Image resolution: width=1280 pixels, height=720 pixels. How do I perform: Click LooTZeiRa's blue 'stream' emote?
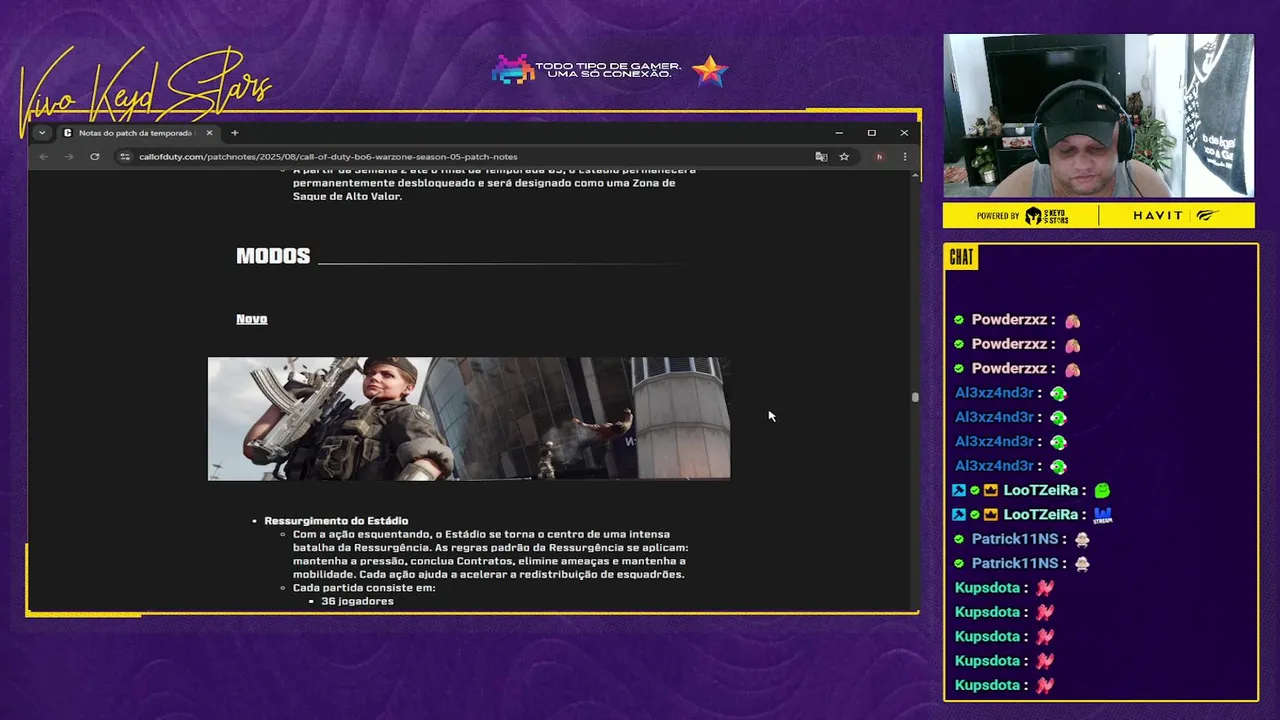click(x=1102, y=514)
